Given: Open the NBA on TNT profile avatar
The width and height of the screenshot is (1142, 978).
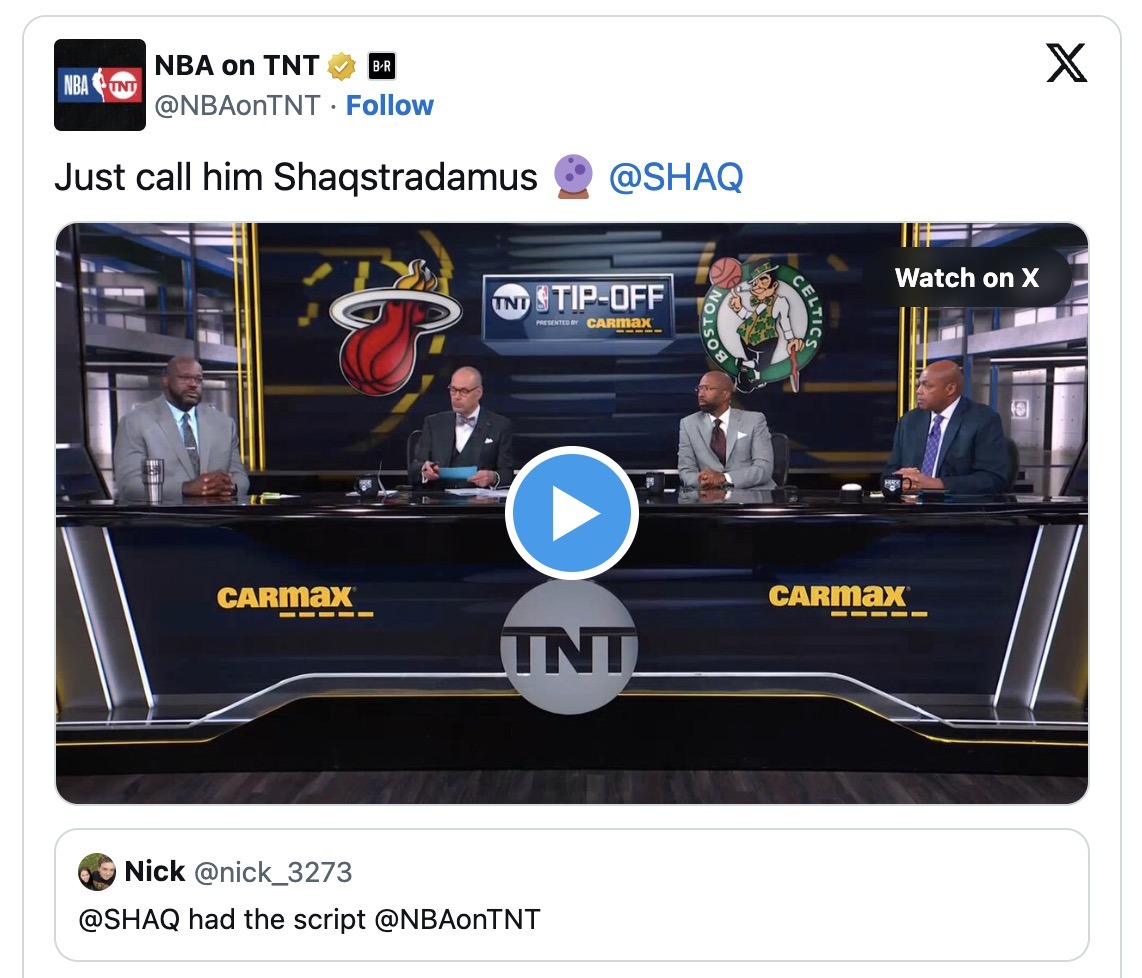Looking at the screenshot, I should click(100, 85).
